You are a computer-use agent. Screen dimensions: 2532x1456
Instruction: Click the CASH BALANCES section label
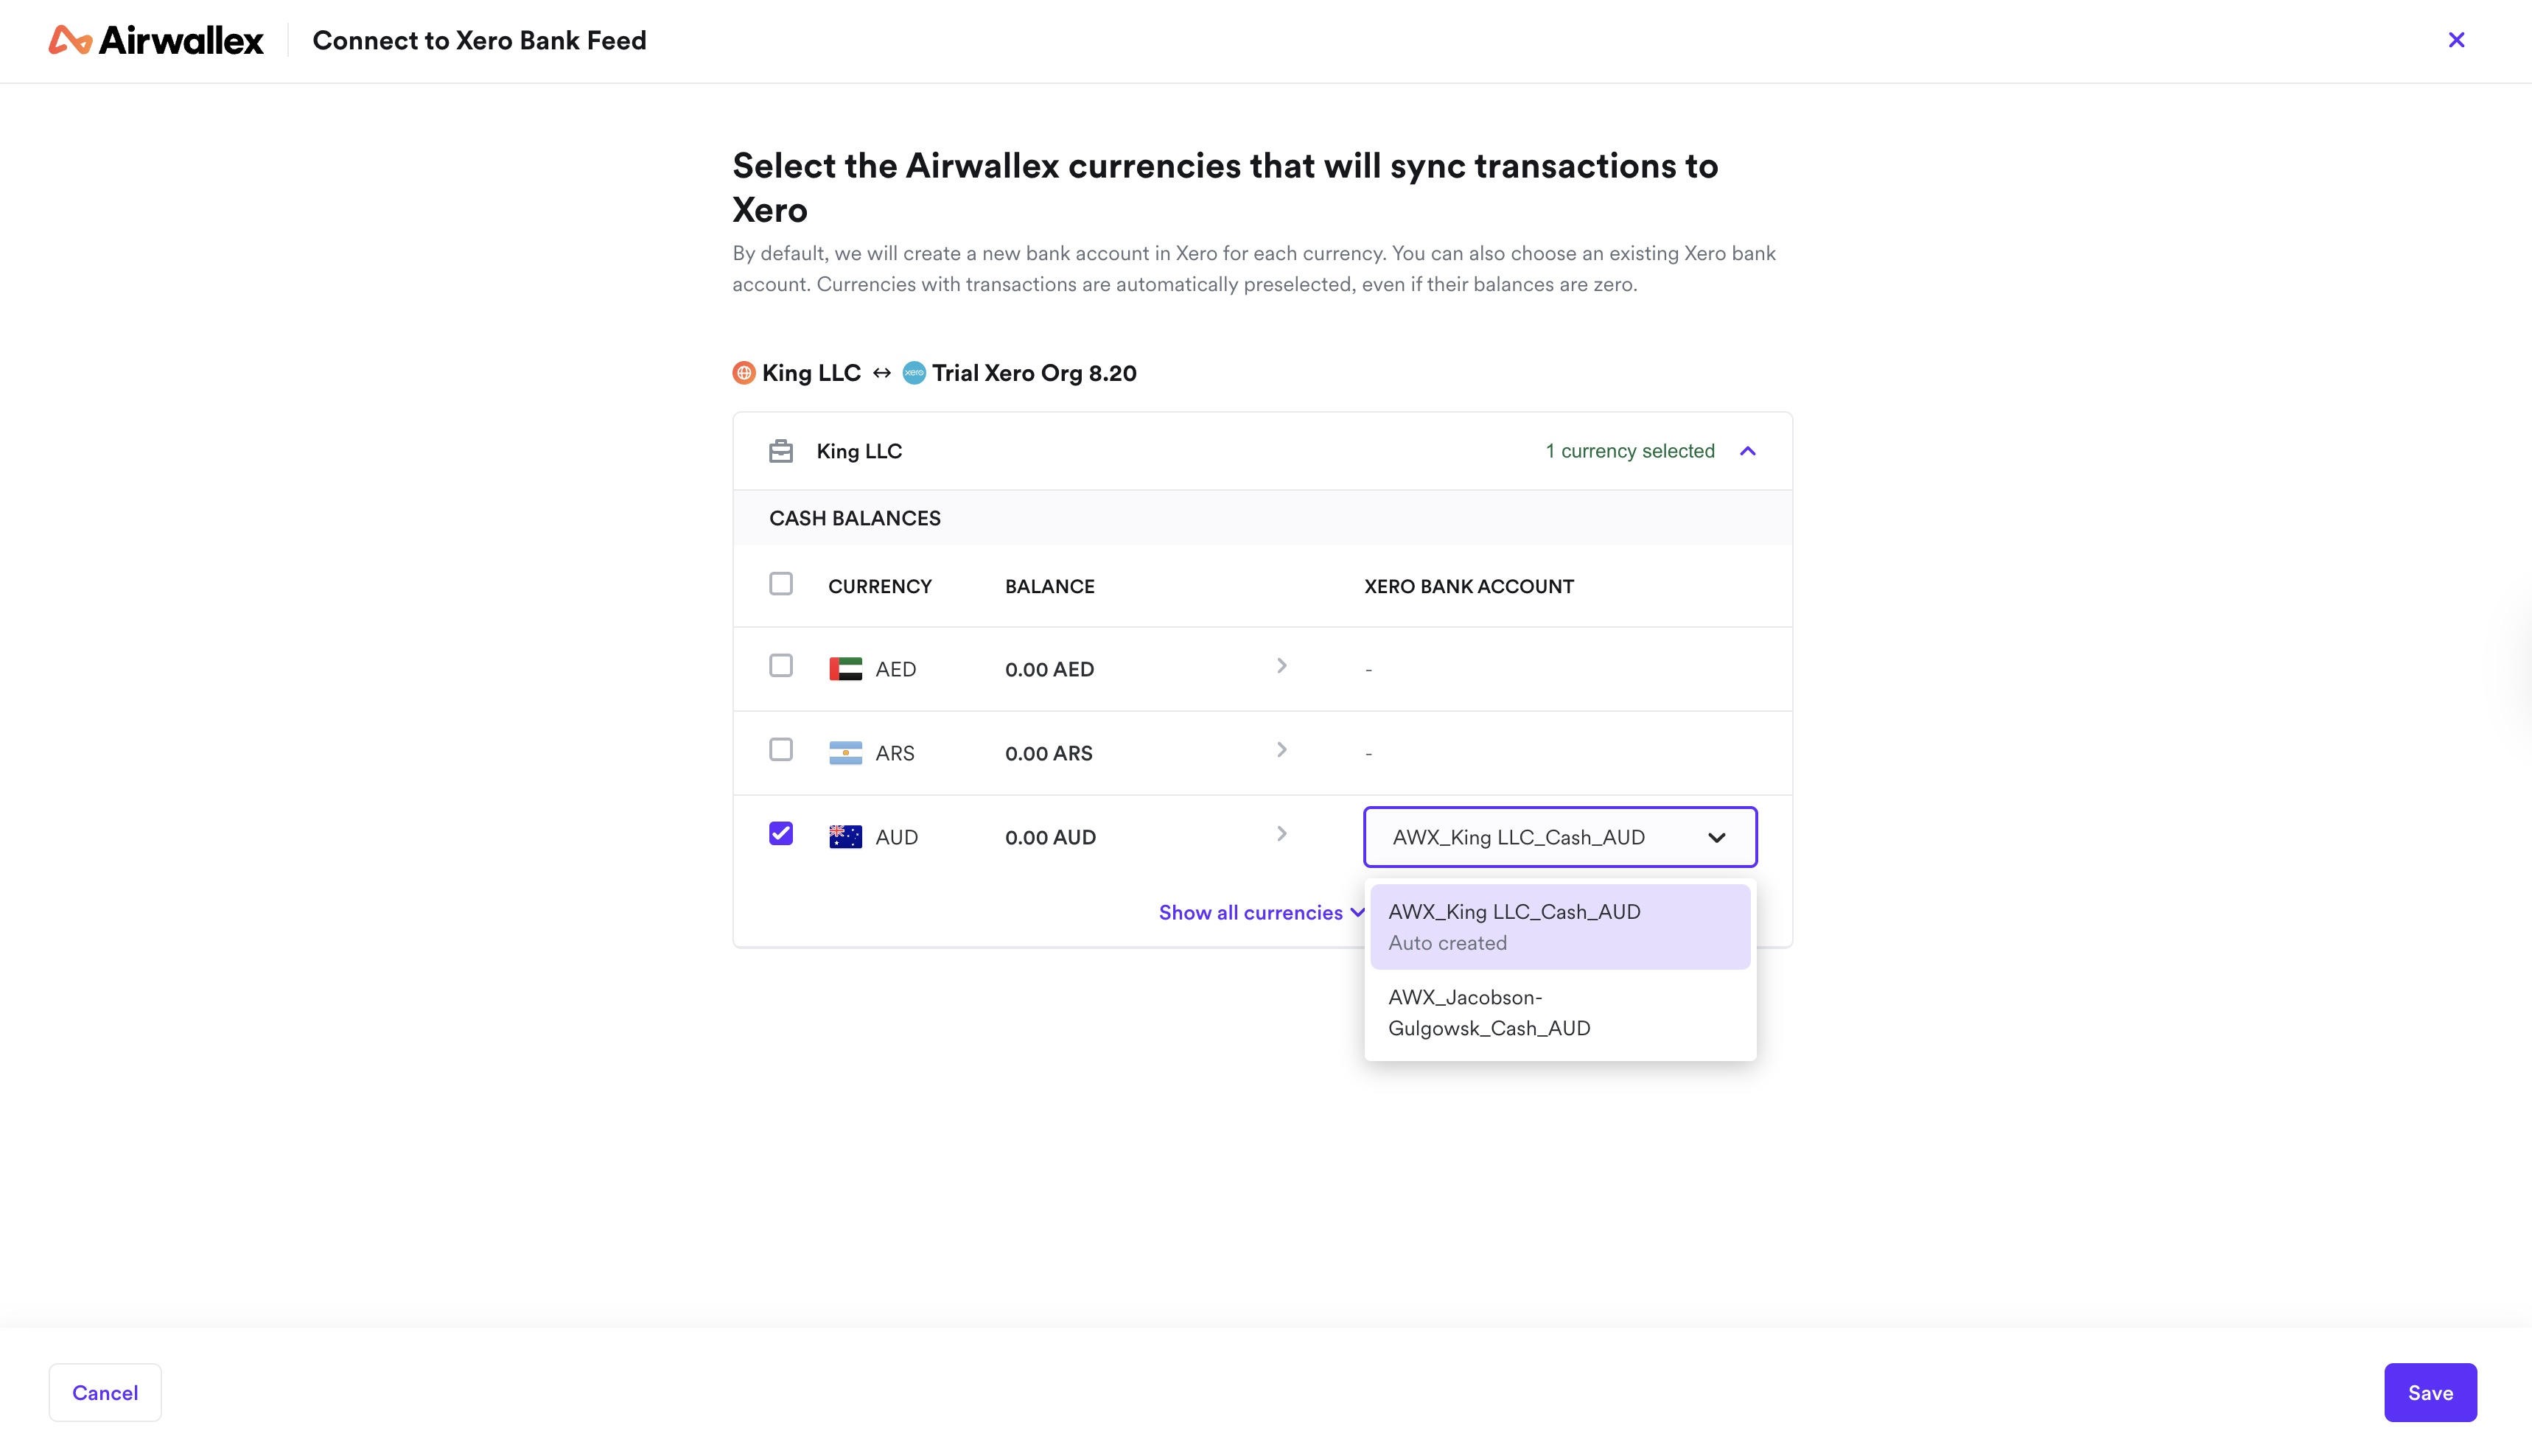click(x=855, y=518)
